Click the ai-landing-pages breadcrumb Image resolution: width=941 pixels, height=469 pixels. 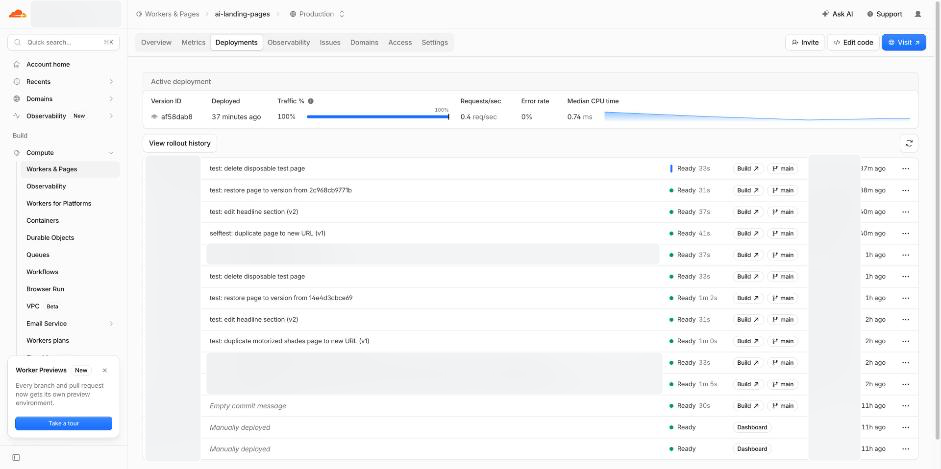242,14
